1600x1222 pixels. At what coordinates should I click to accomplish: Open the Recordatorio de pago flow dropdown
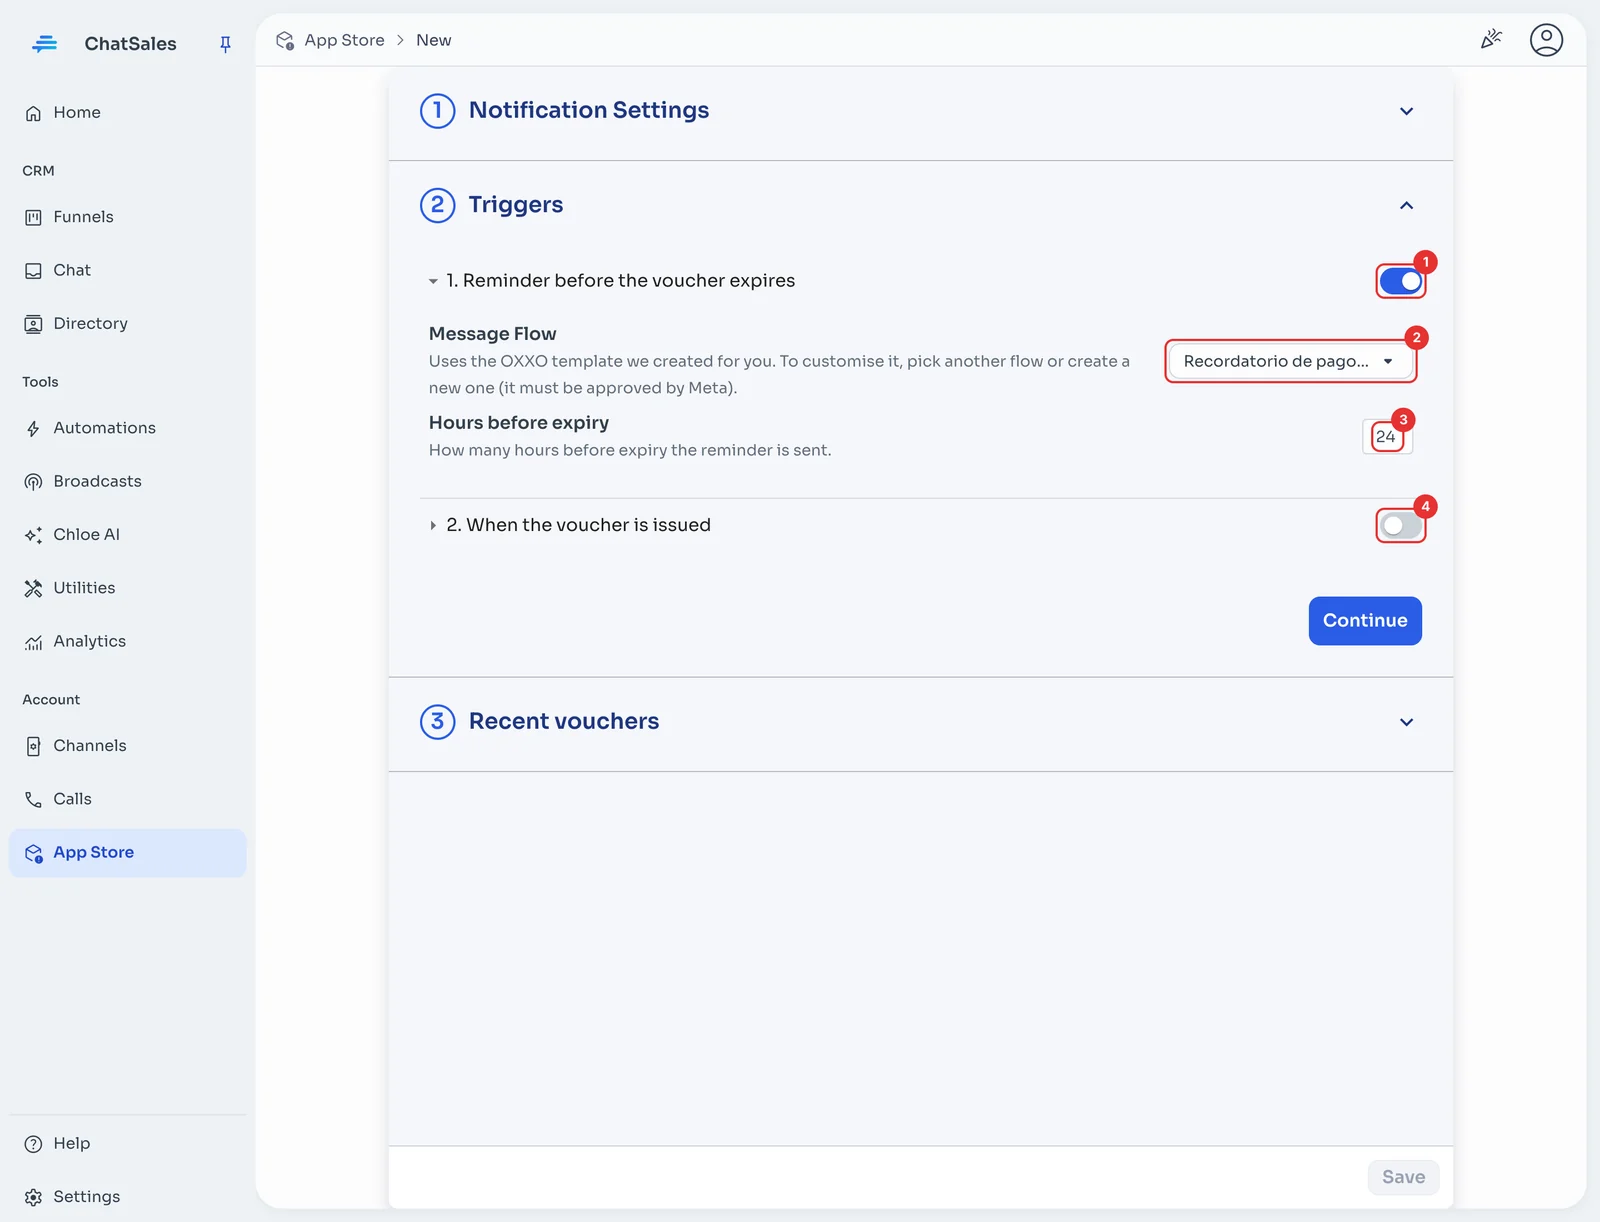[1291, 361]
